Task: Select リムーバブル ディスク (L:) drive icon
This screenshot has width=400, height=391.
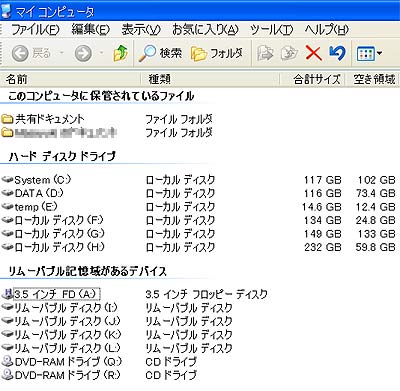Action: pyautogui.click(x=7, y=348)
